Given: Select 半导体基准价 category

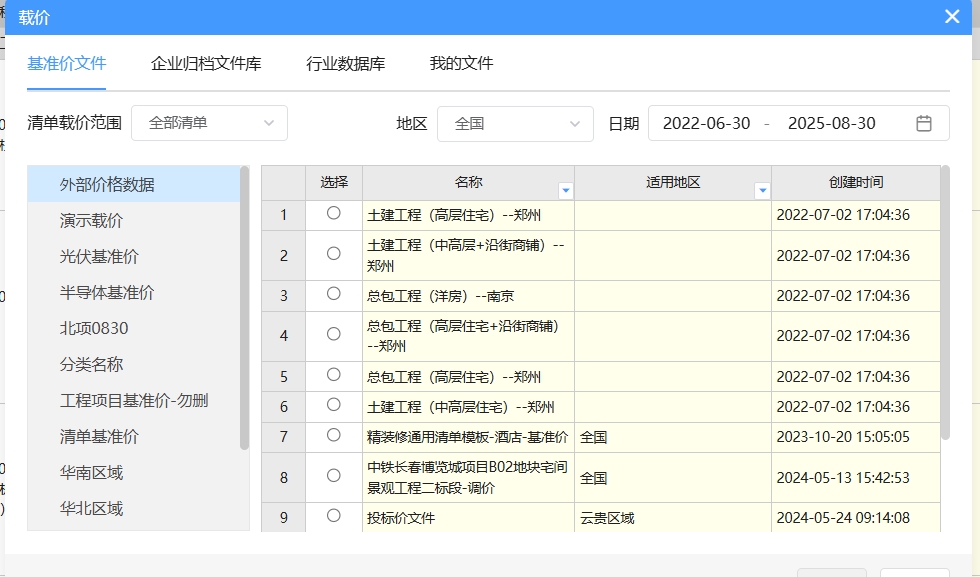Looking at the screenshot, I should coord(107,293).
